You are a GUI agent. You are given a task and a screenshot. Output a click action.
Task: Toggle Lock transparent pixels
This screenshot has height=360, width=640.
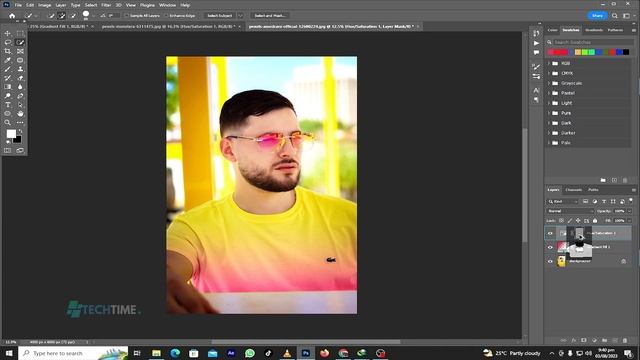pos(562,221)
